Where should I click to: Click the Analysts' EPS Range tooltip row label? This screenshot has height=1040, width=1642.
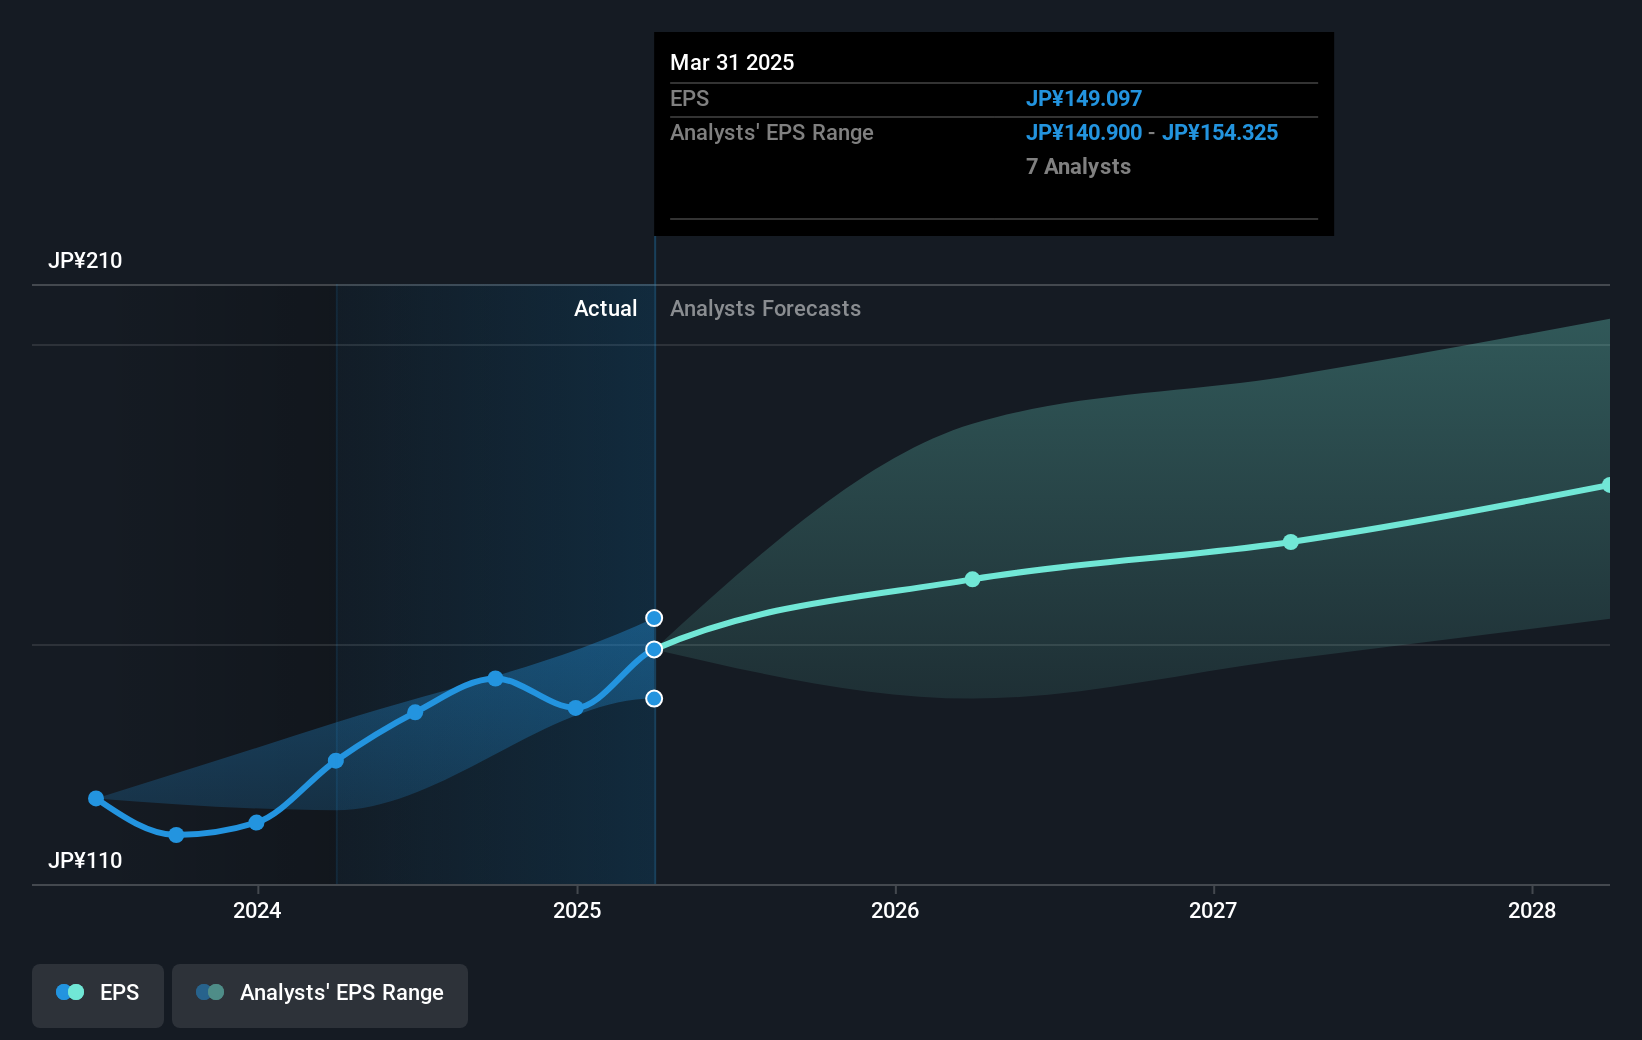771,132
